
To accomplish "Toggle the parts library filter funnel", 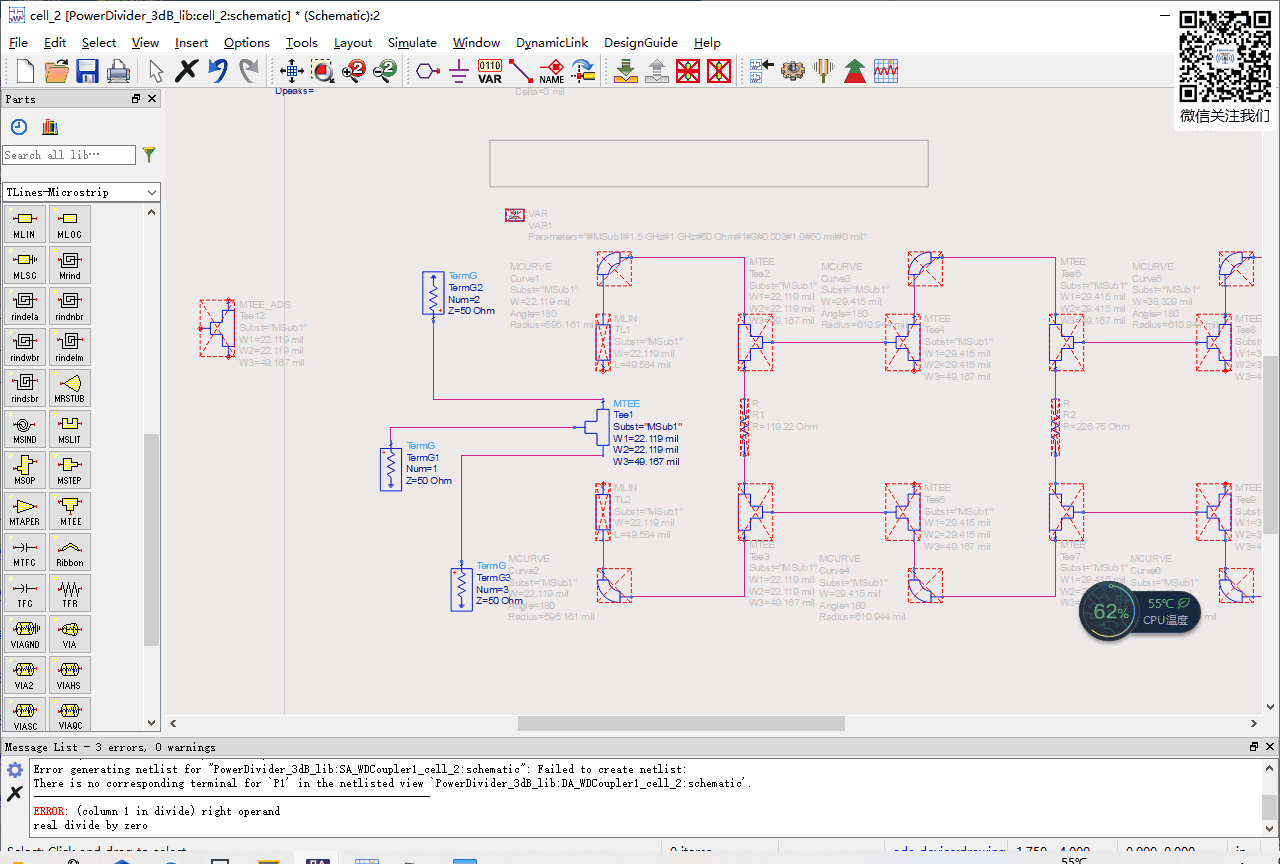I will coord(149,155).
